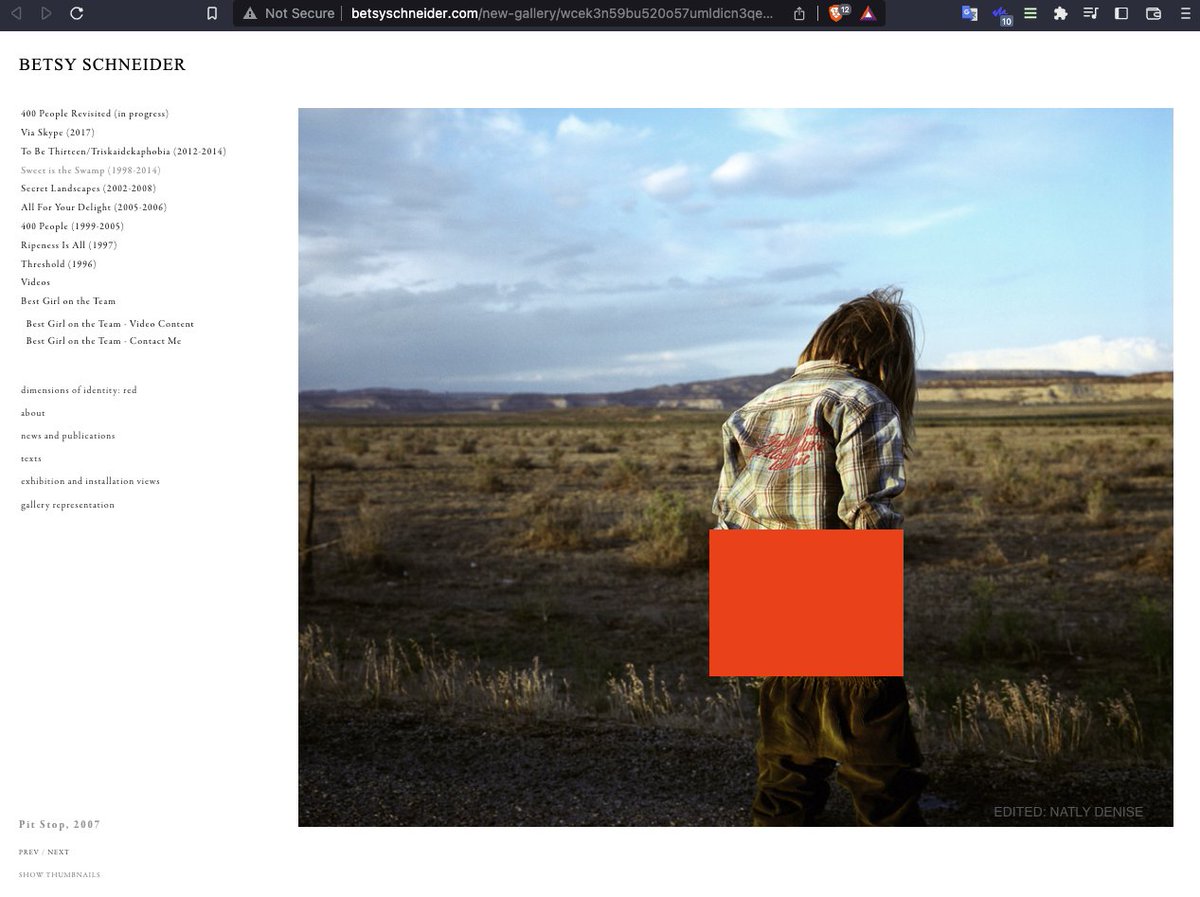This screenshot has height=897, width=1200.
Task: Open the 400 People Revisited gallery
Action: coord(94,114)
